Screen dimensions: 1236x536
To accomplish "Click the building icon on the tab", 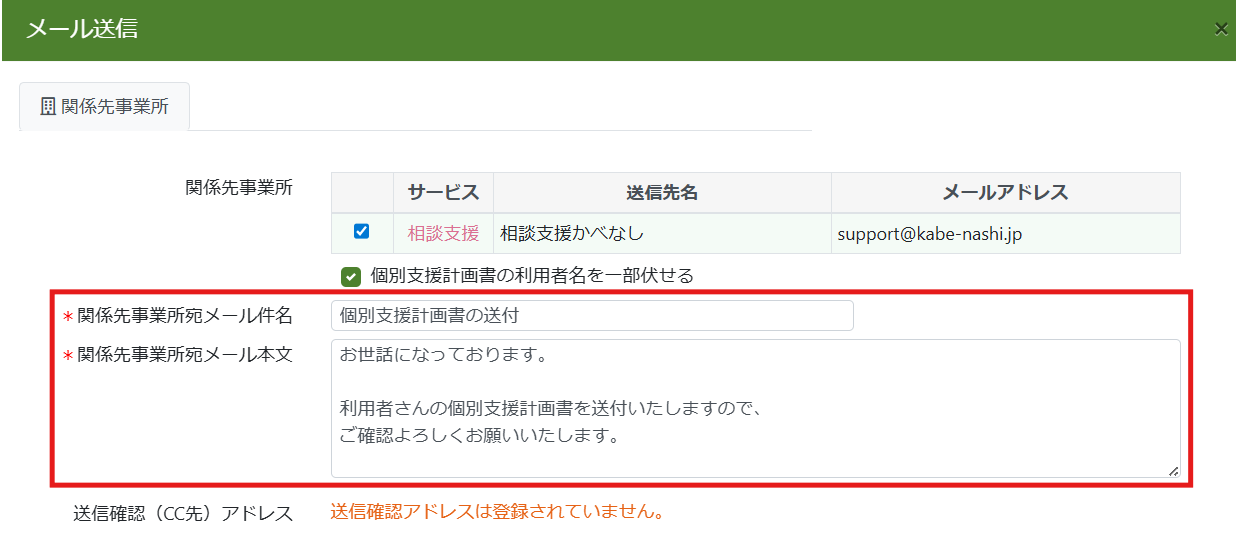I will [47, 107].
